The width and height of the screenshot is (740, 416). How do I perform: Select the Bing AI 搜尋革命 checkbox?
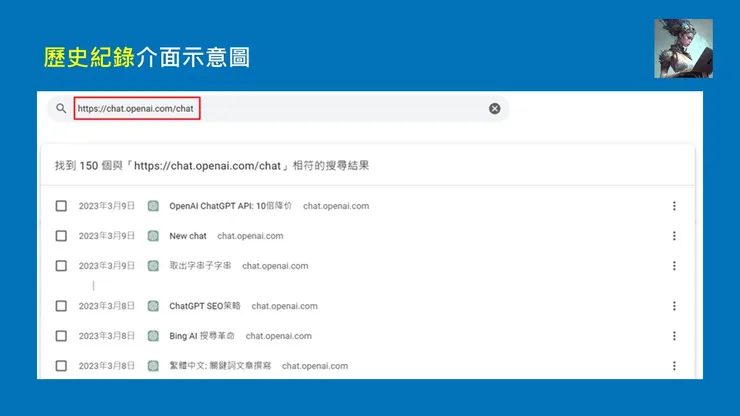[x=61, y=336]
